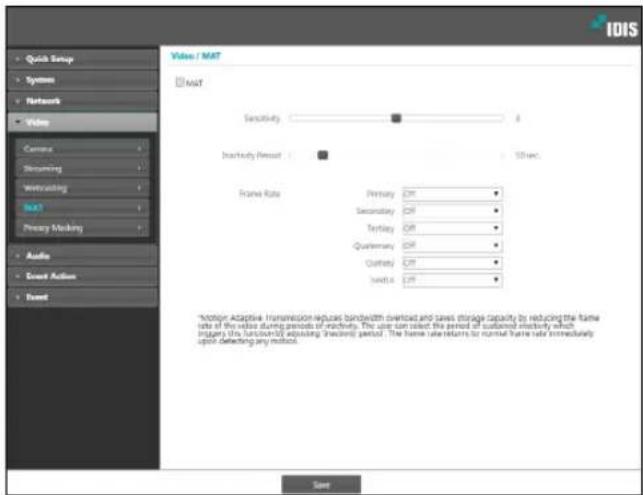Viewport: 643px width, 495px height.
Task: Open the Quaternary frame rate dropdown
Action: pyautogui.click(x=452, y=245)
